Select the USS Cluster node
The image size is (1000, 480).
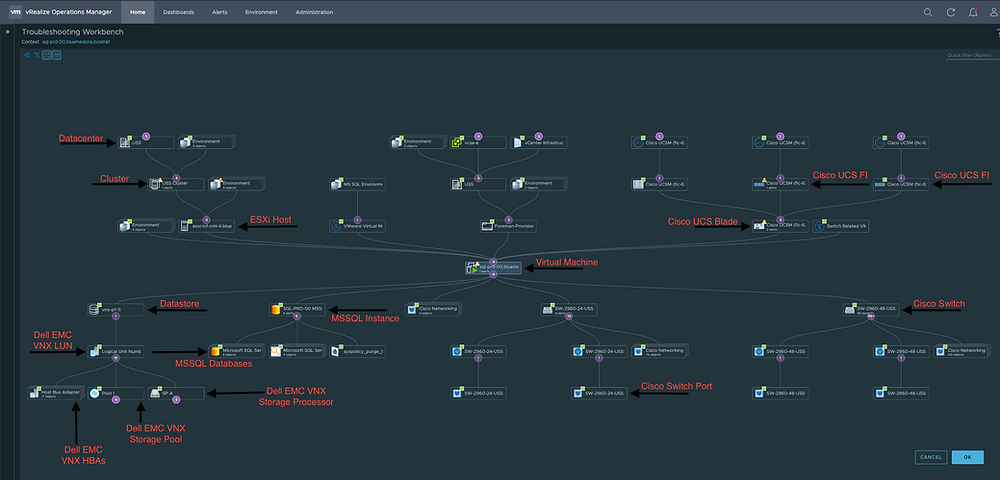point(177,185)
